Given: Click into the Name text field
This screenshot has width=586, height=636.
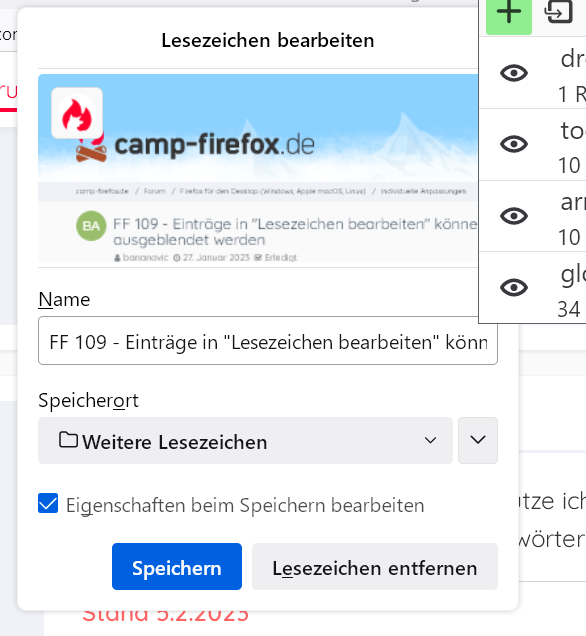Looking at the screenshot, I should [268, 341].
